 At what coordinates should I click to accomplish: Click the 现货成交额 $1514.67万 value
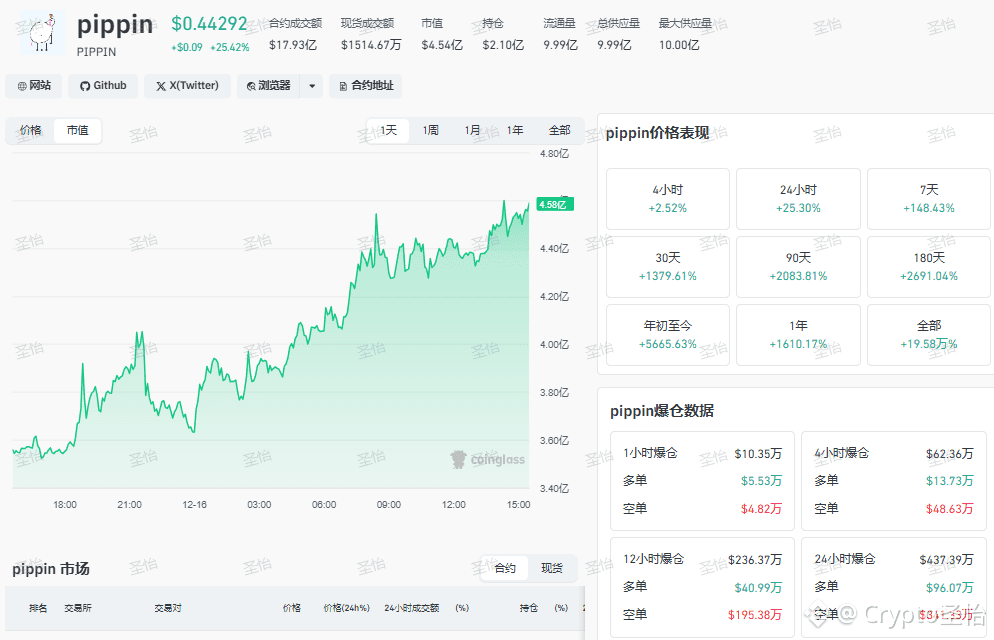click(371, 45)
